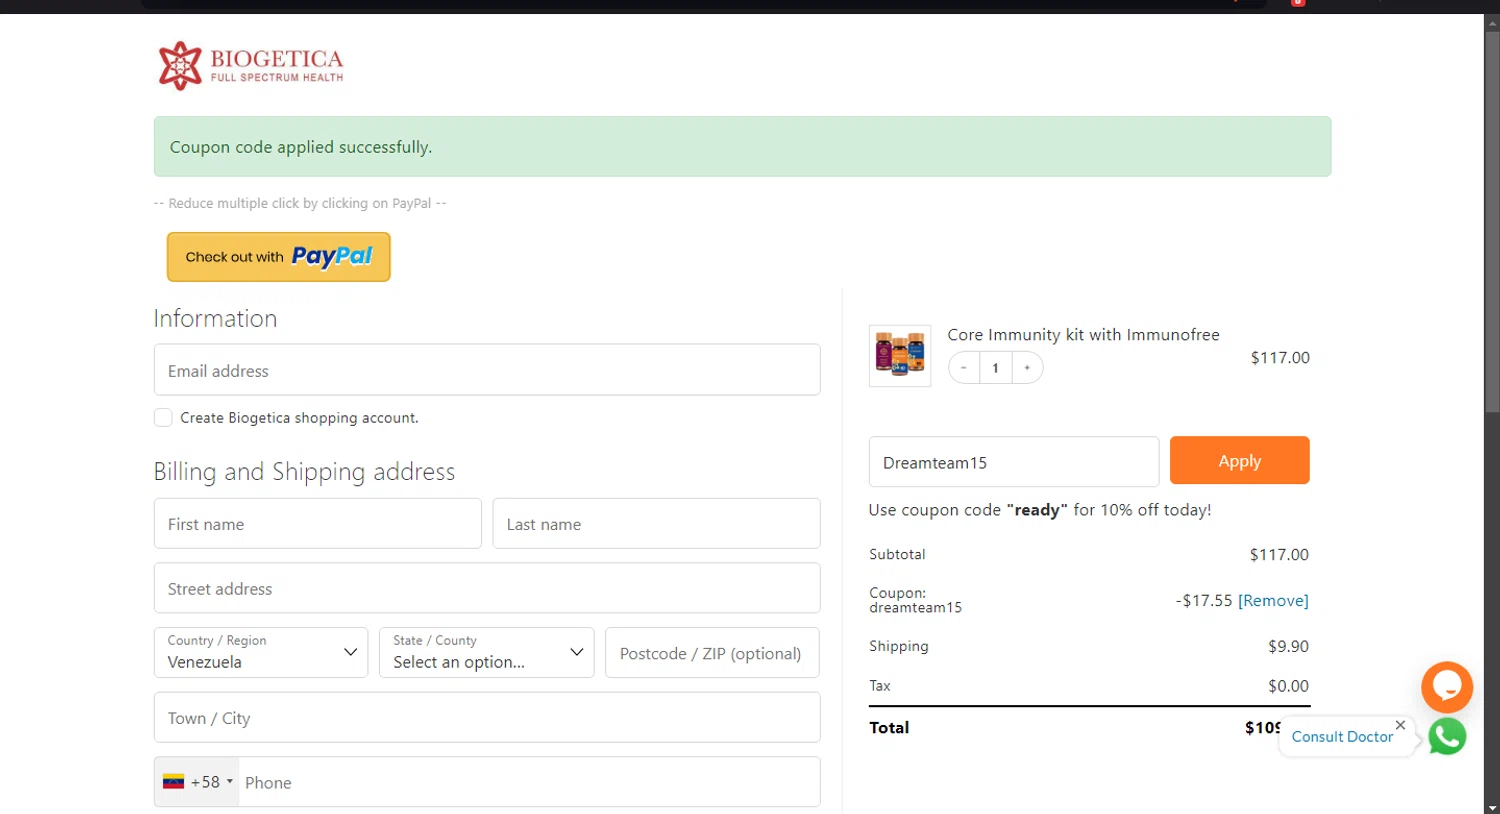The width and height of the screenshot is (1500, 814).
Task: Open the State / County dropdown
Action: click(x=487, y=652)
